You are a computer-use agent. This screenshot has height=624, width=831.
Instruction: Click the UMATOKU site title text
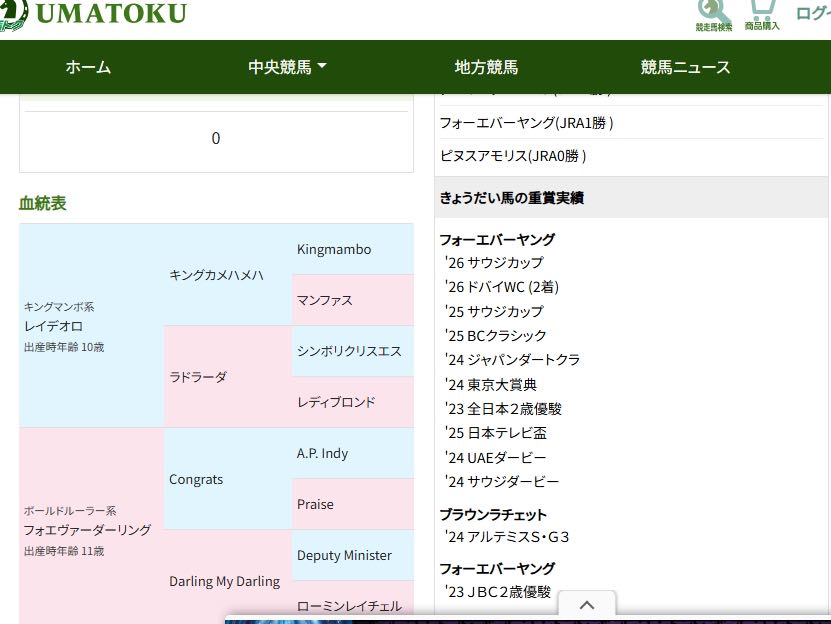click(110, 13)
